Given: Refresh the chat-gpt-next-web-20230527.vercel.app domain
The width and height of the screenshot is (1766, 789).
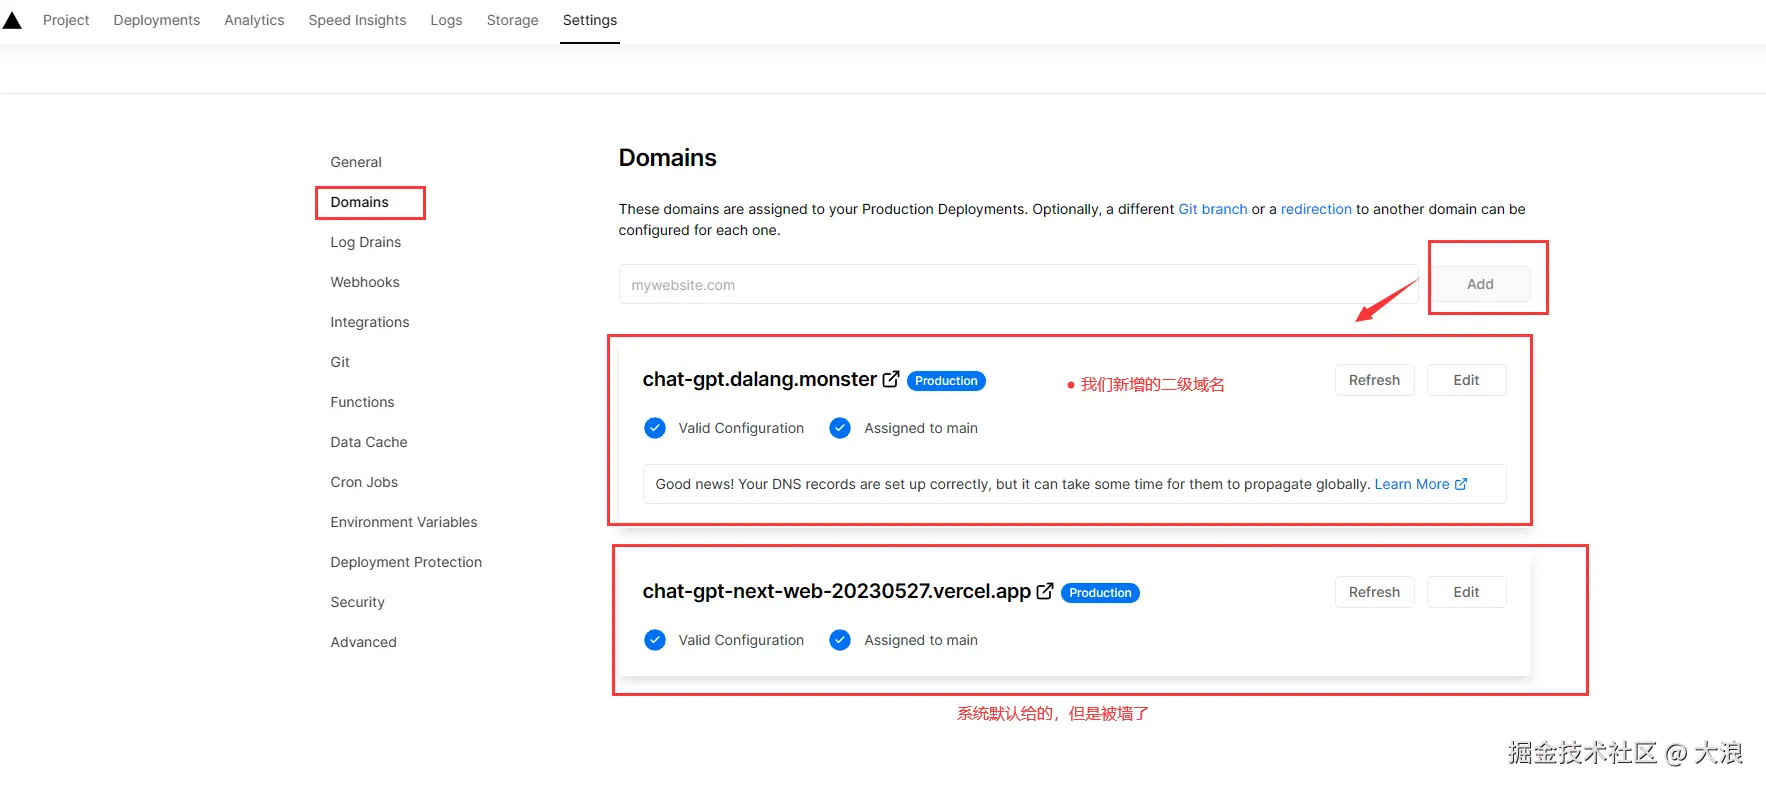Looking at the screenshot, I should 1374,592.
